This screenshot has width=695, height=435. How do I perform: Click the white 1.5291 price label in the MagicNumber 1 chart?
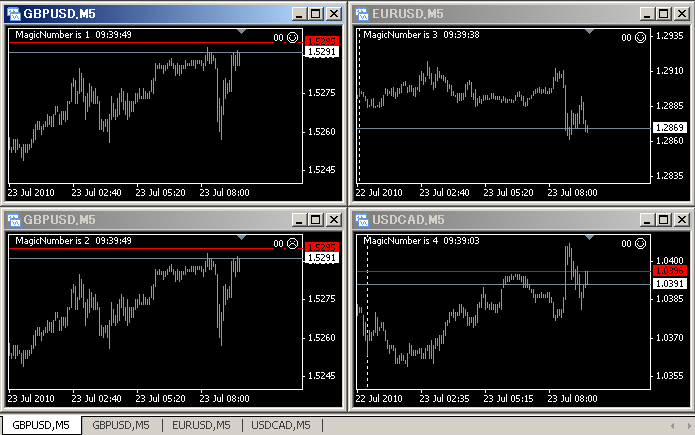tap(322, 52)
